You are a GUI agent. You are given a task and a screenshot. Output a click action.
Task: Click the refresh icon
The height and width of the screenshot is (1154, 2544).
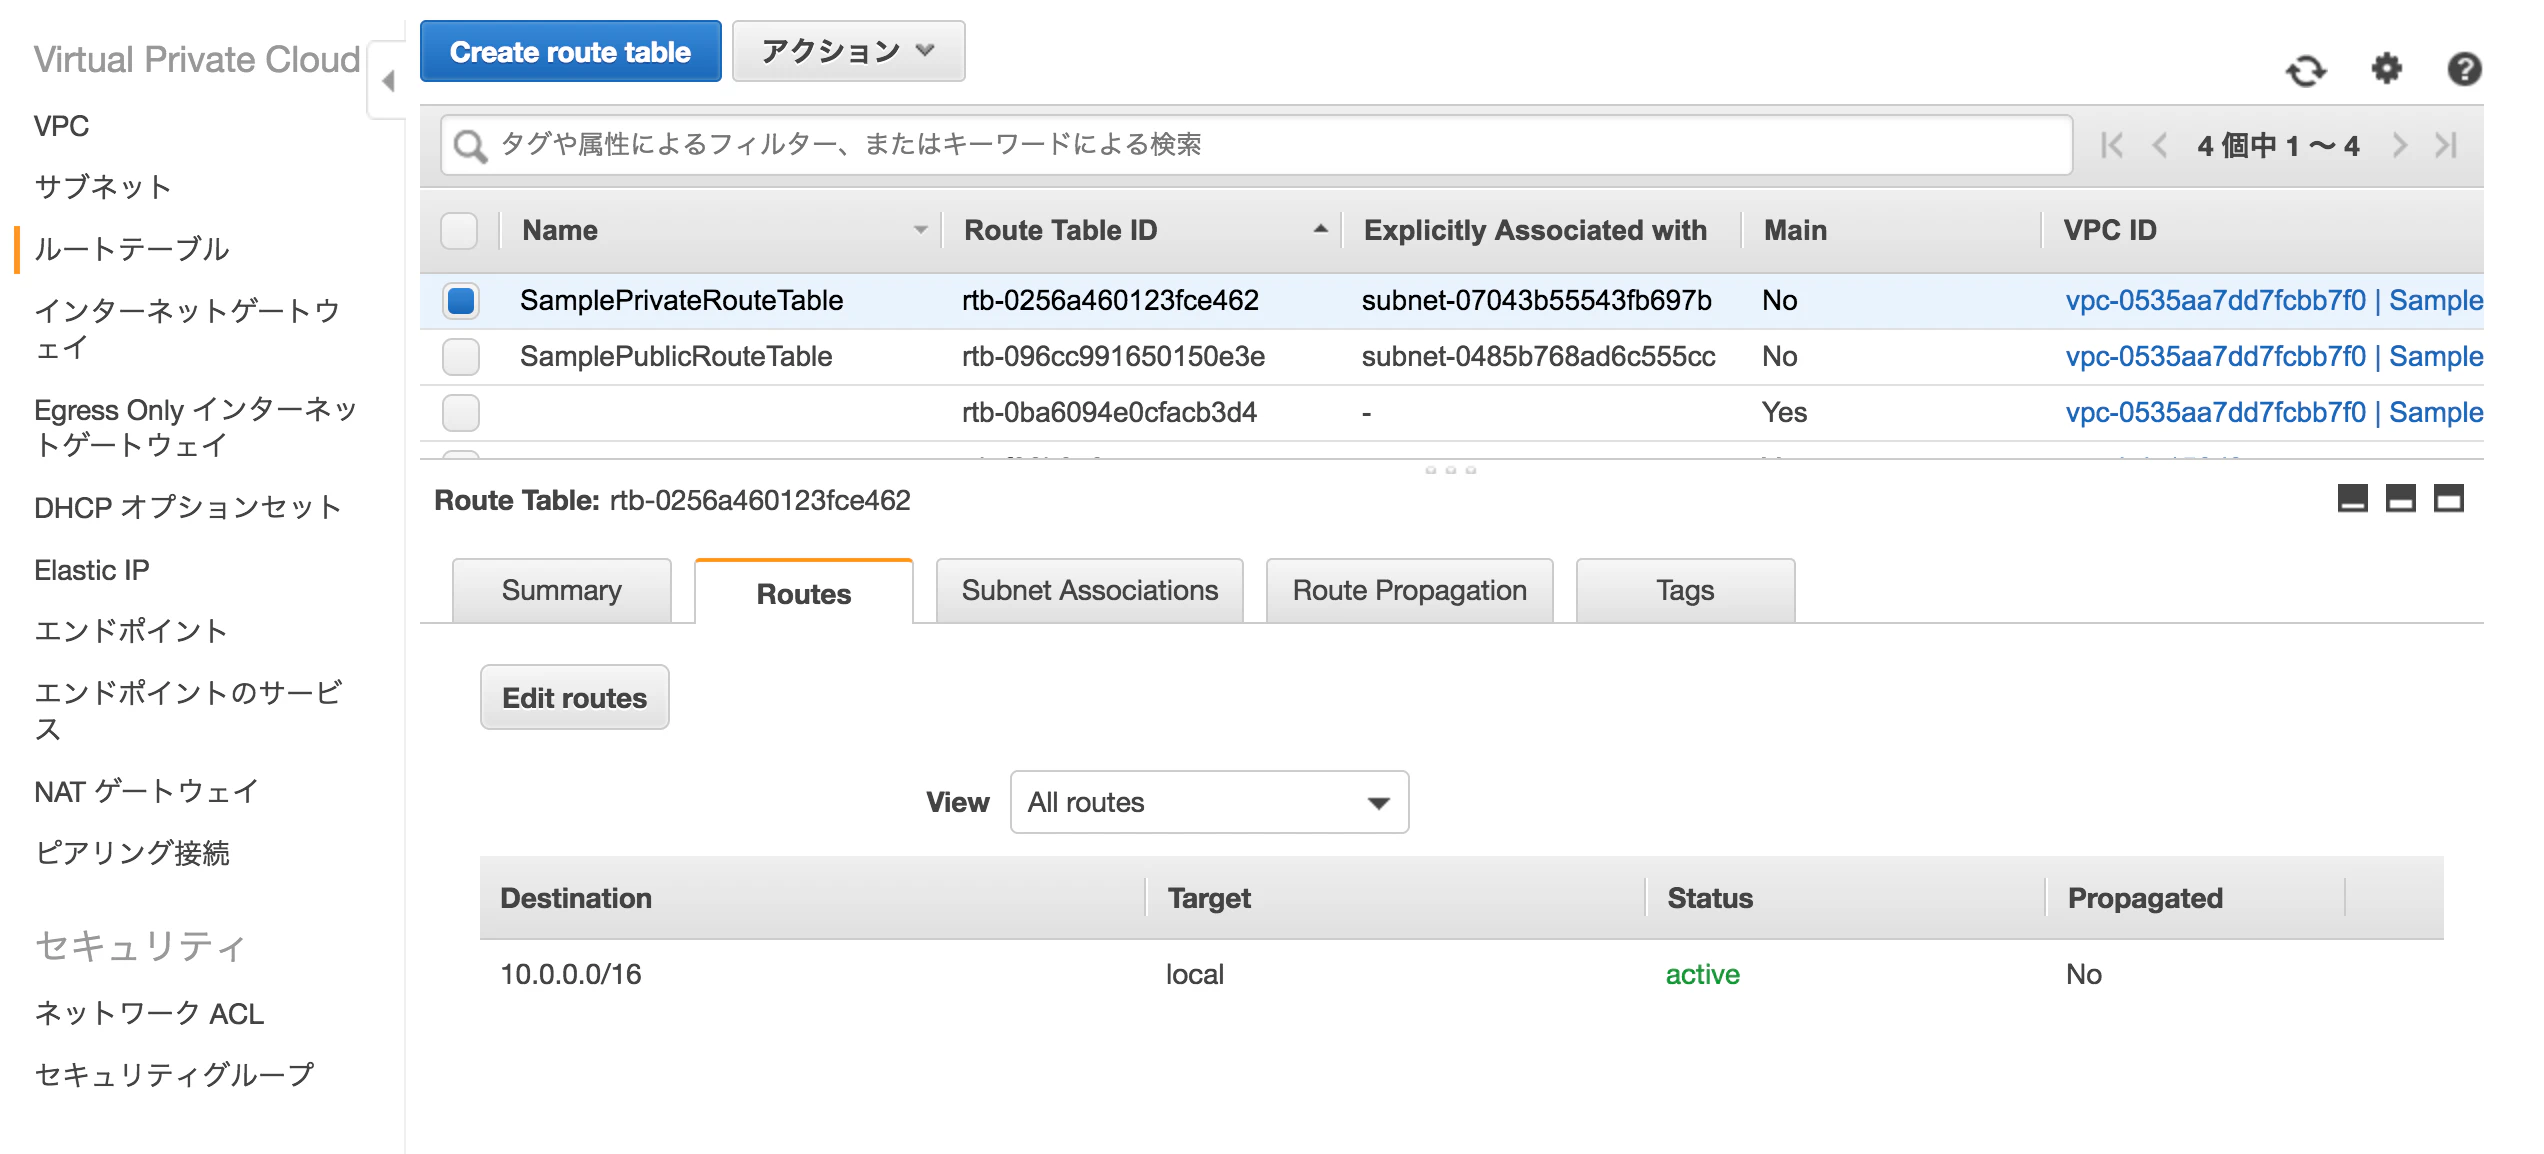pyautogui.click(x=2306, y=70)
